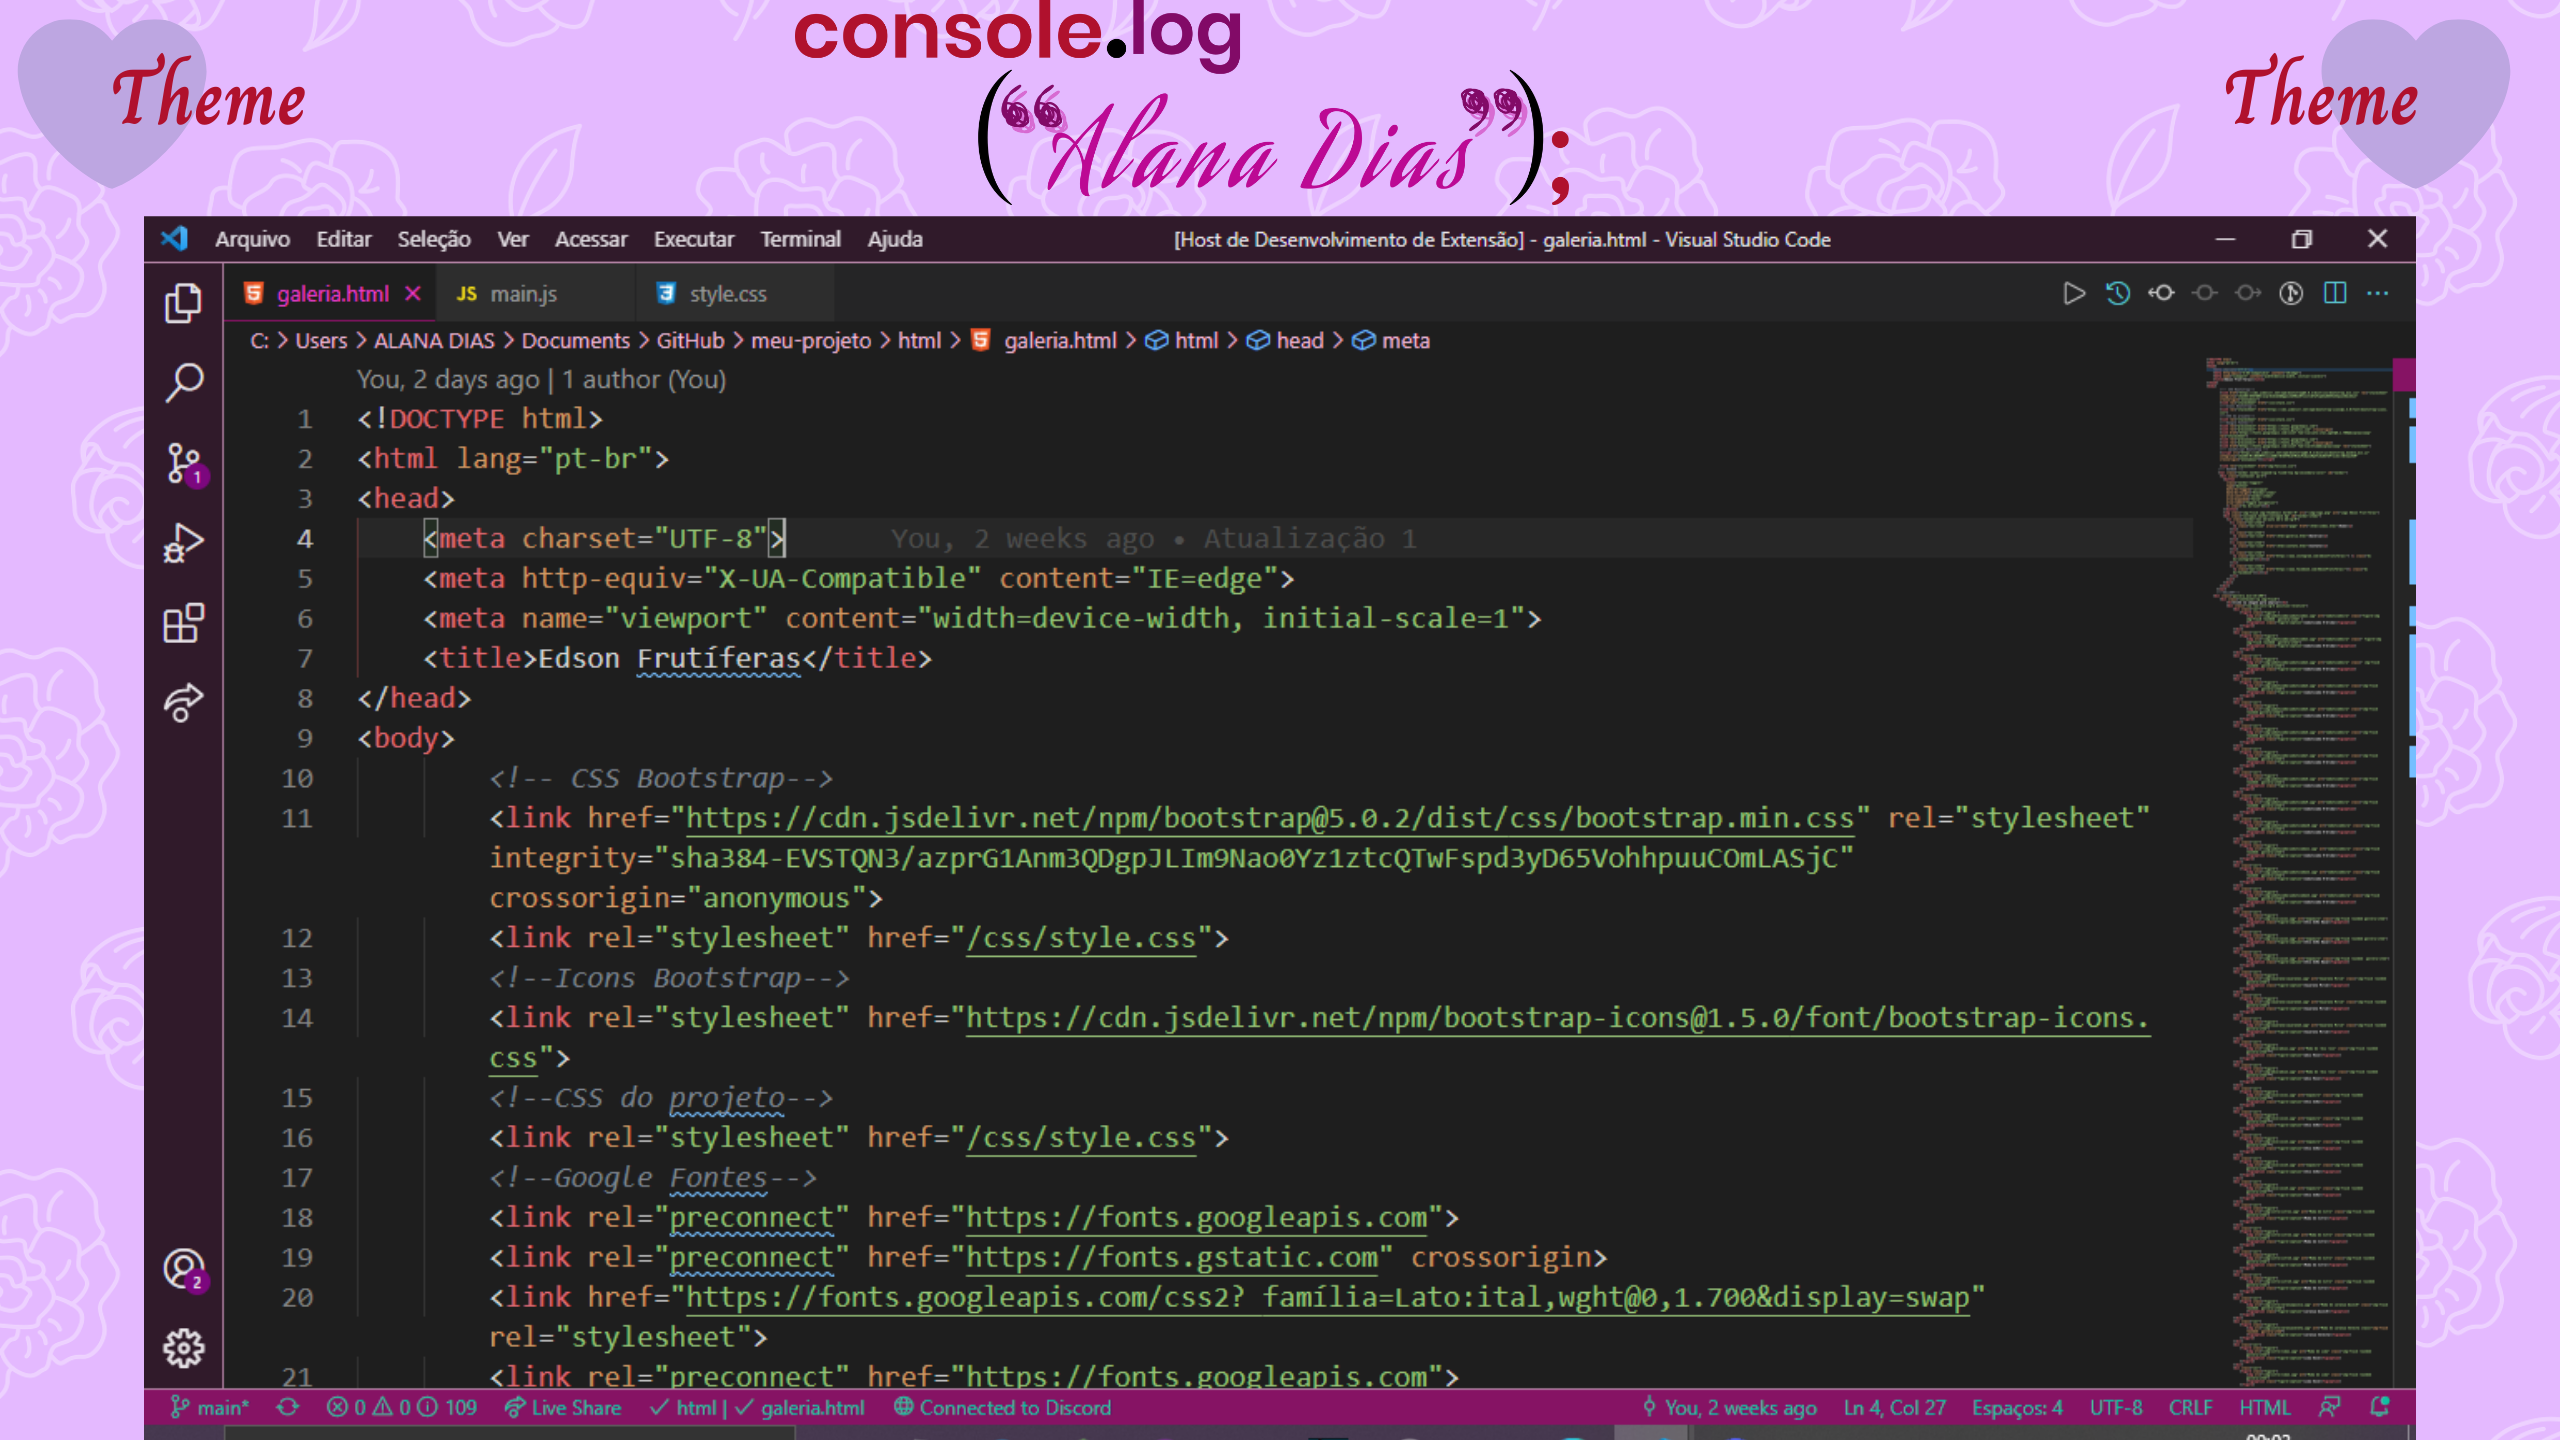Click the CodeLens author info above line 1
Screen dimensions: 2560x1440
tap(541, 380)
